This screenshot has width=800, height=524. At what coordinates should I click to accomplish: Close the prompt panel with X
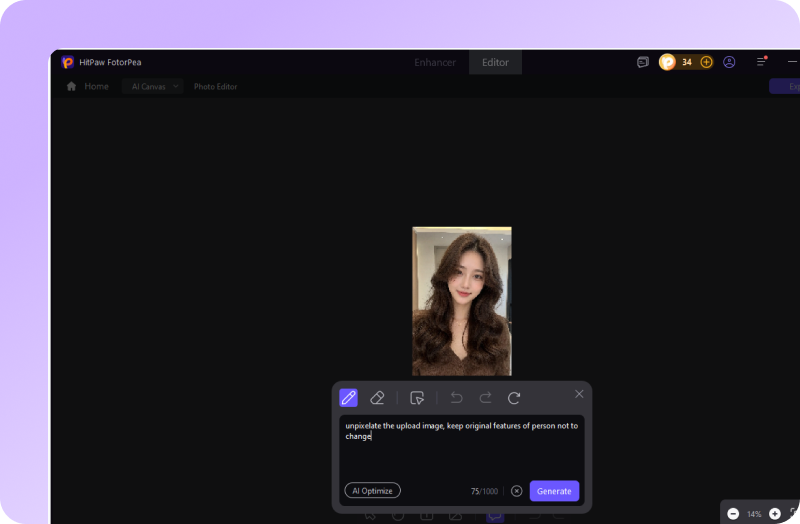tap(579, 394)
